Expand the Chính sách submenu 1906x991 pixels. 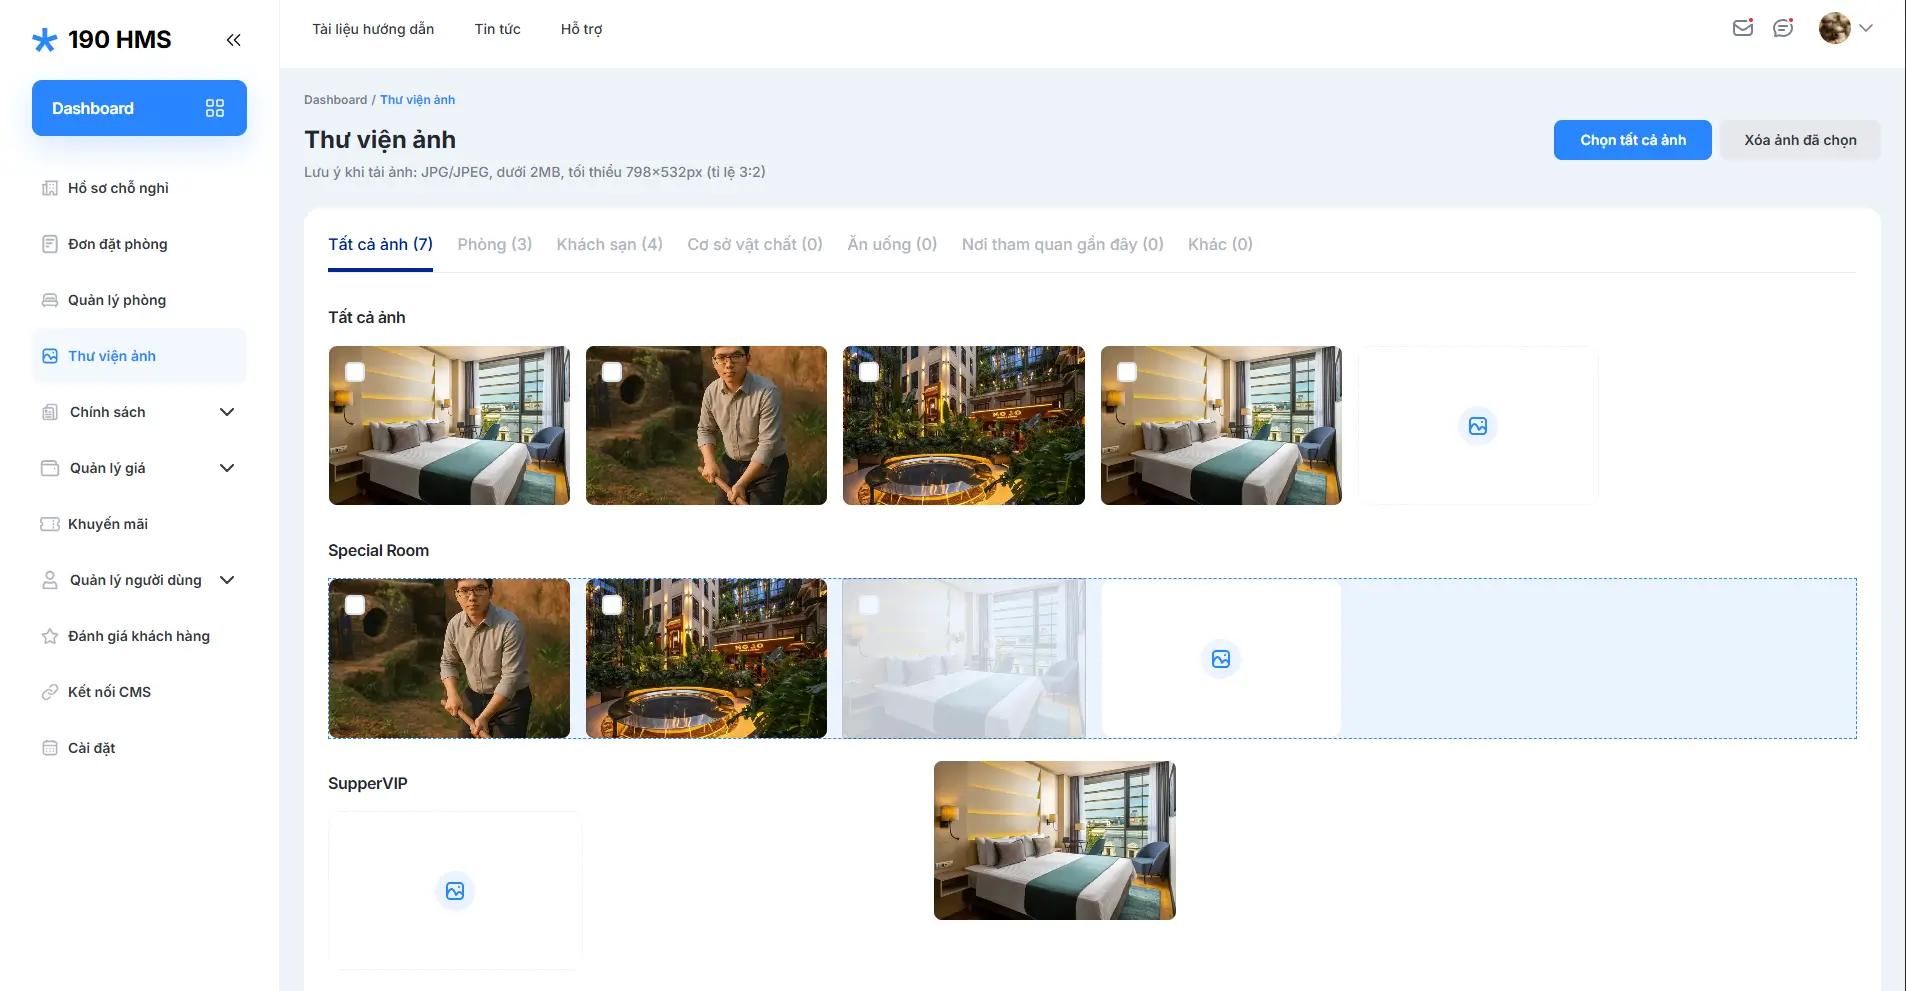point(227,412)
